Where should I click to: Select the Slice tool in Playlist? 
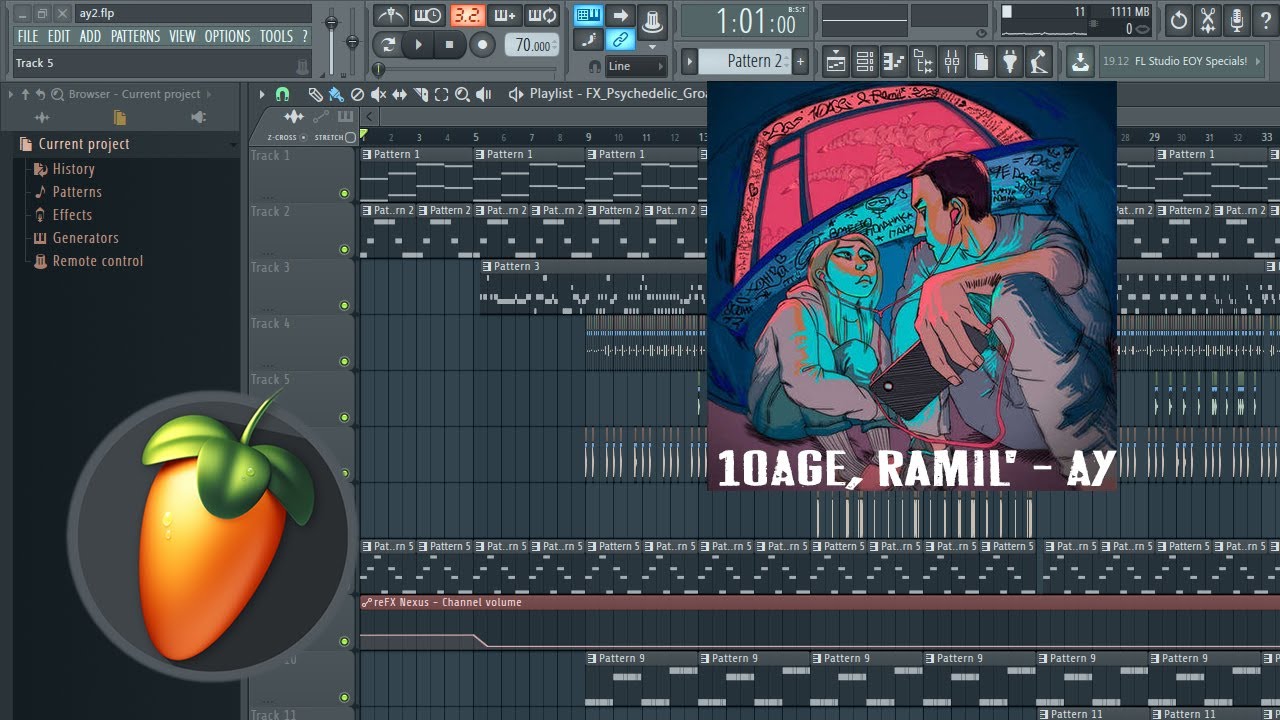(x=420, y=94)
